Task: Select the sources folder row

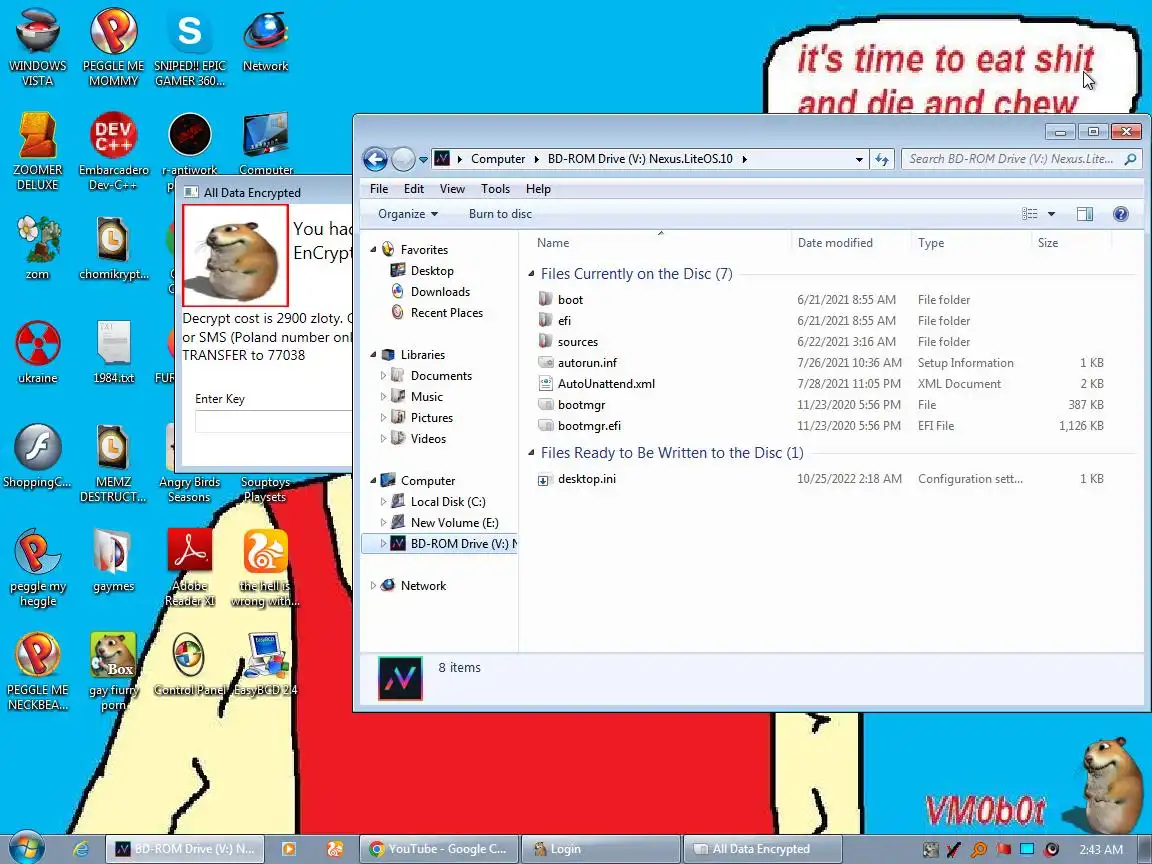Action: [823, 342]
